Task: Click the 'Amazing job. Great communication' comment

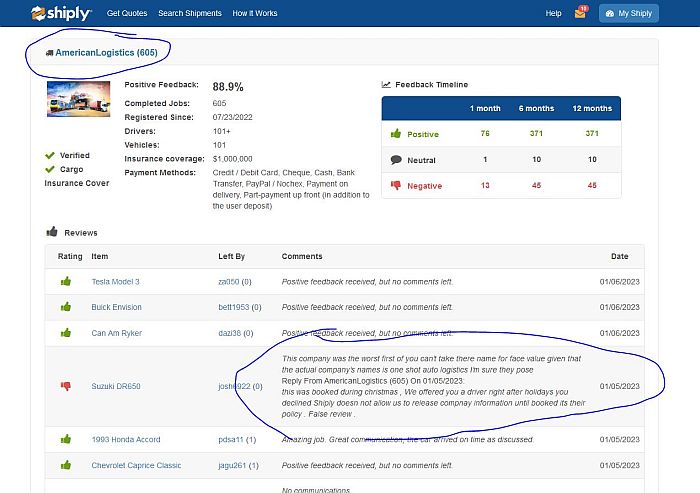Action: 407,439
